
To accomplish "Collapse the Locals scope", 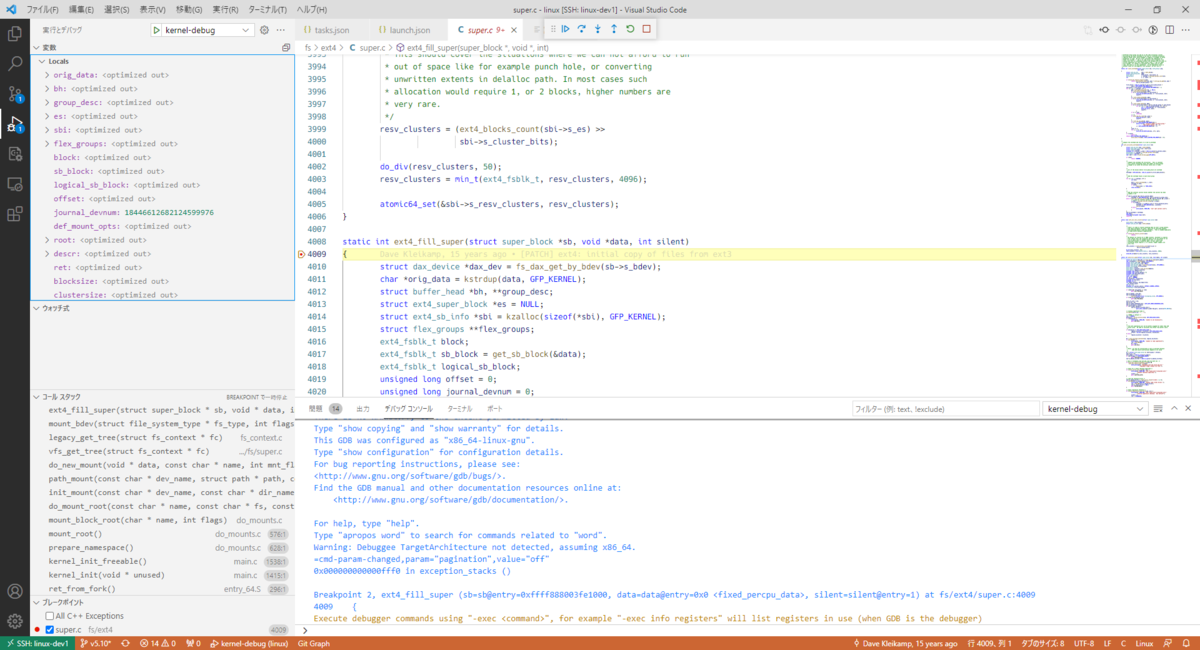I will click(164, 61).
